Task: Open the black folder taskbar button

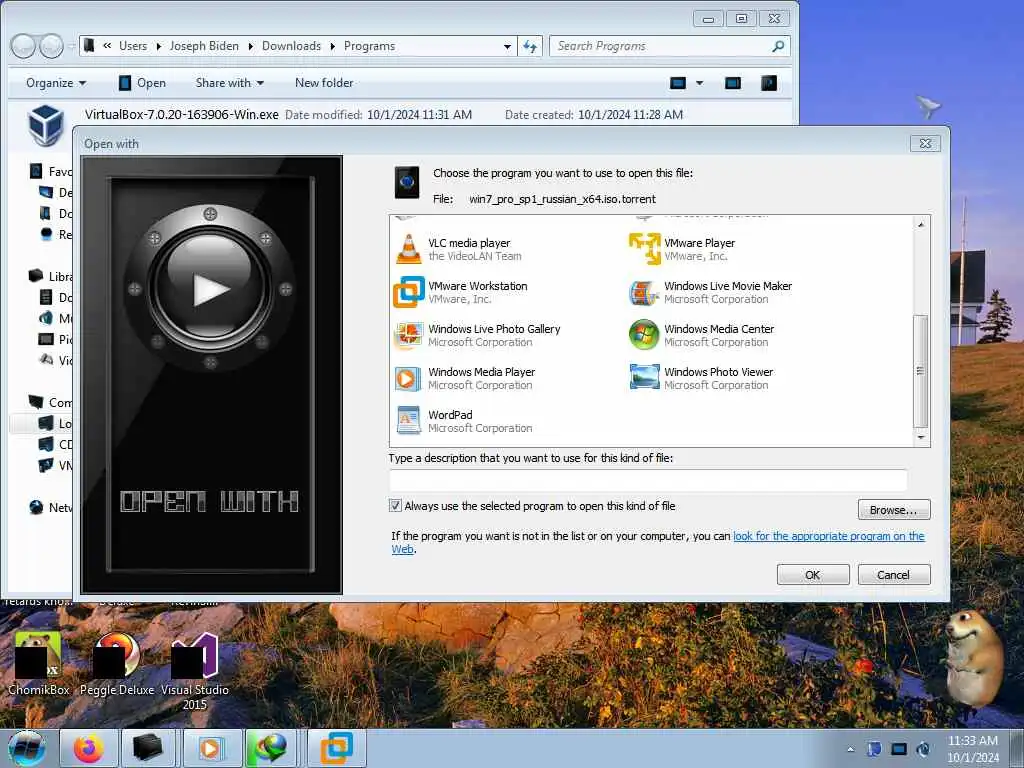Action: pyautogui.click(x=148, y=748)
